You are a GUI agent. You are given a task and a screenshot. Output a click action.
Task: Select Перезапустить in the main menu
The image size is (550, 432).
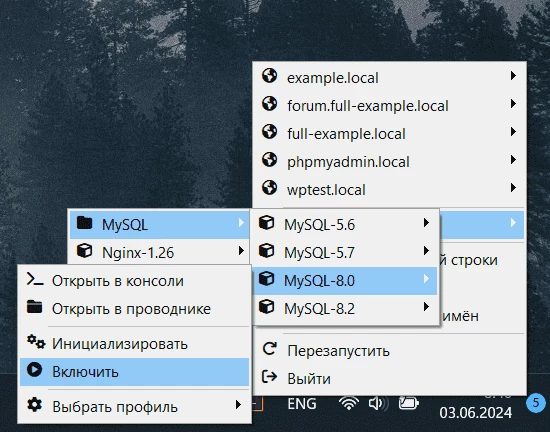pos(389,351)
